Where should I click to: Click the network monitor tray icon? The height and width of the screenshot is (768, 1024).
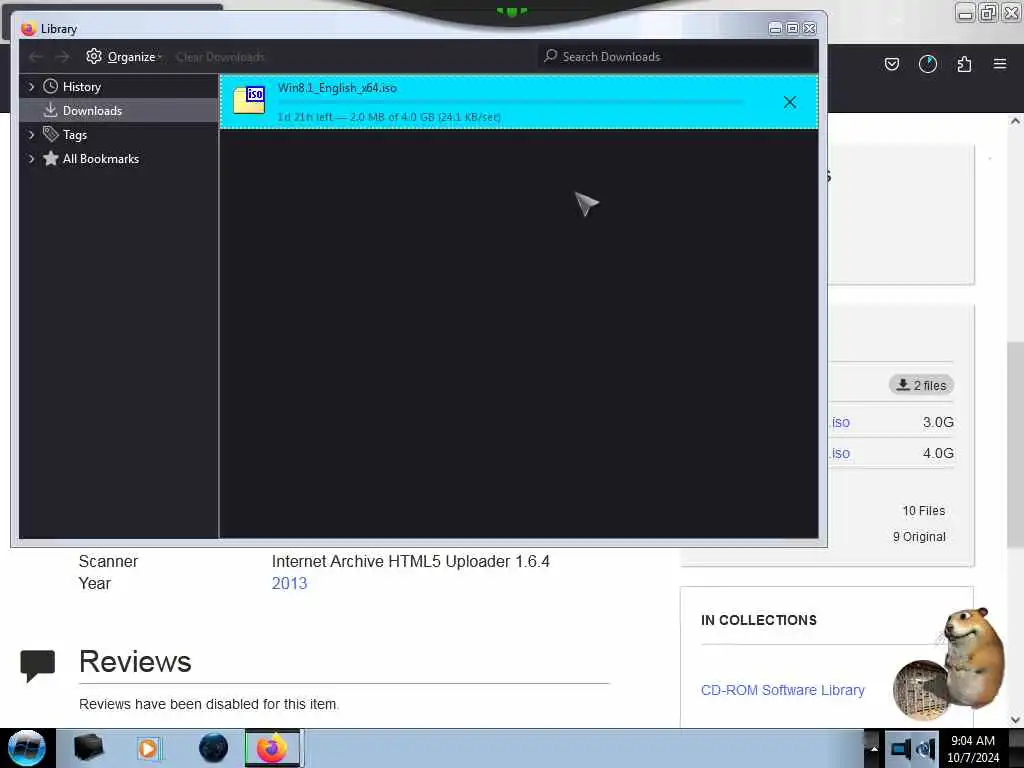[900, 749]
